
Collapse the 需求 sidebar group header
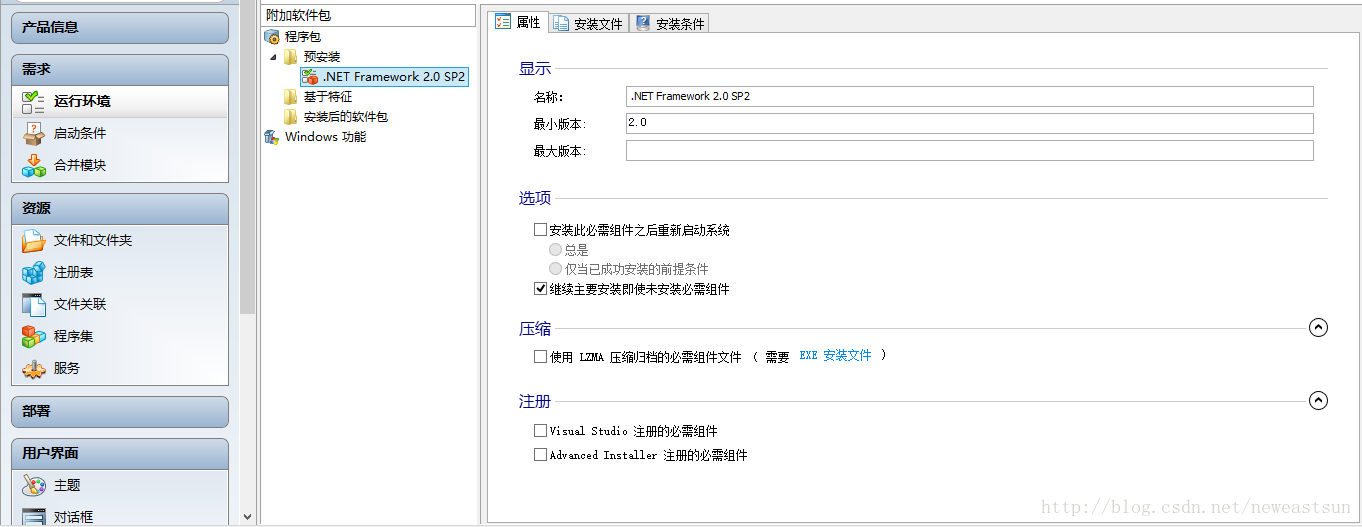[120, 69]
